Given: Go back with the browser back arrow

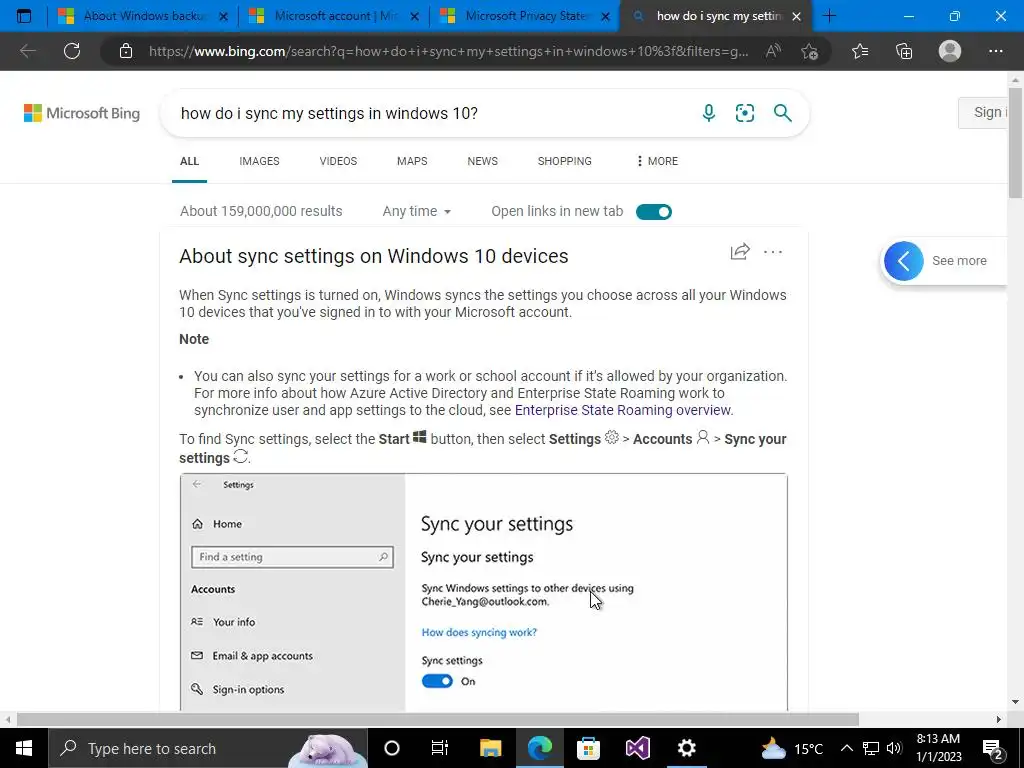Looking at the screenshot, I should (x=27, y=51).
